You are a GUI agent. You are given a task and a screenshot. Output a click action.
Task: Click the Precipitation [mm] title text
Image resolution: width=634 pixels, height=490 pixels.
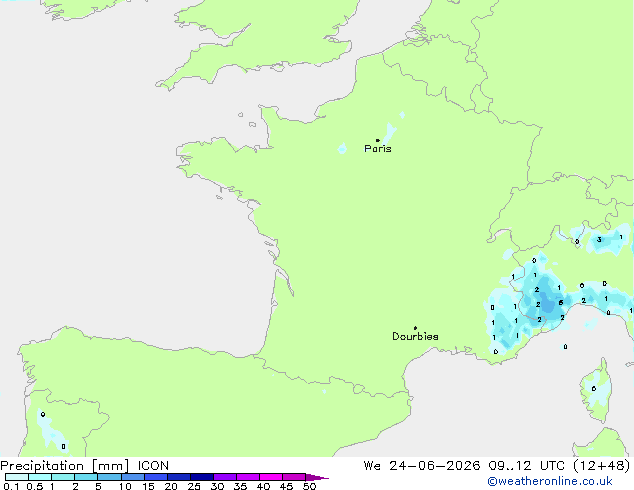coord(65,466)
